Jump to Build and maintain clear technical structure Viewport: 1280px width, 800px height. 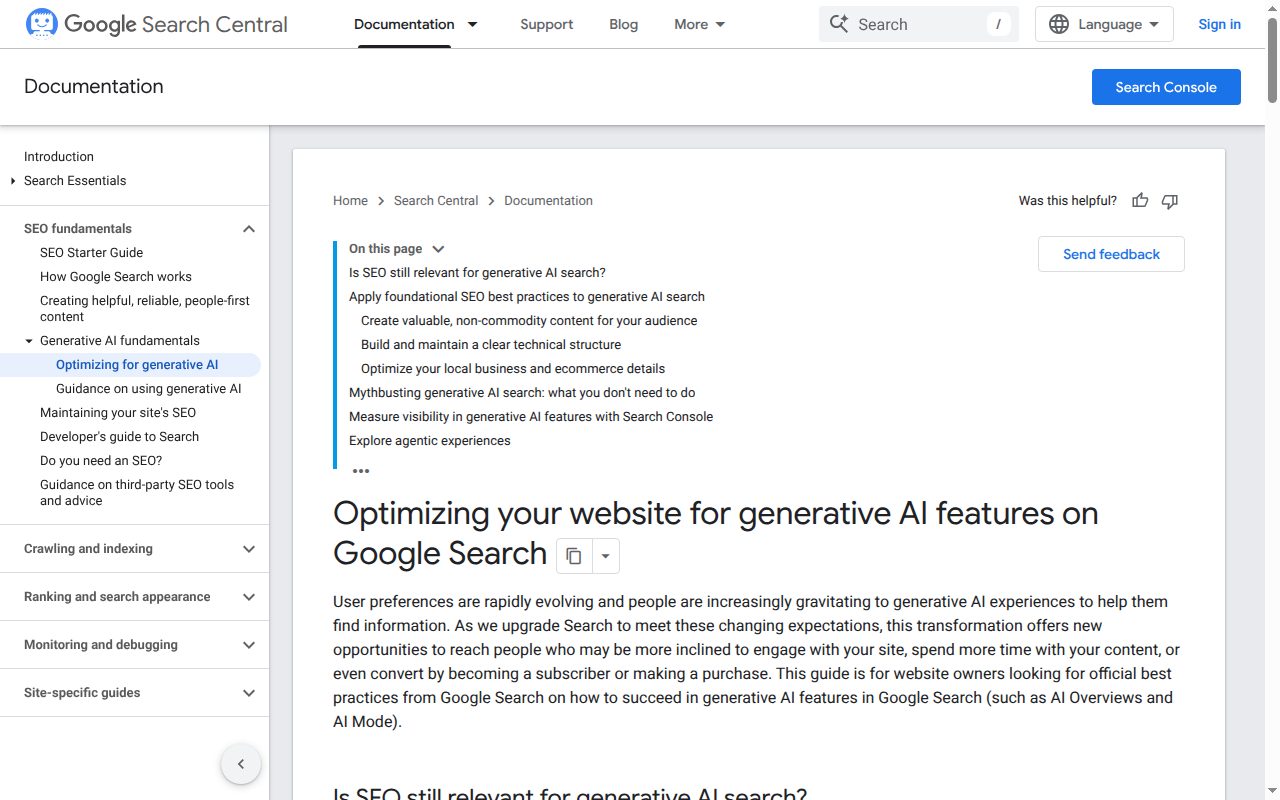(491, 345)
